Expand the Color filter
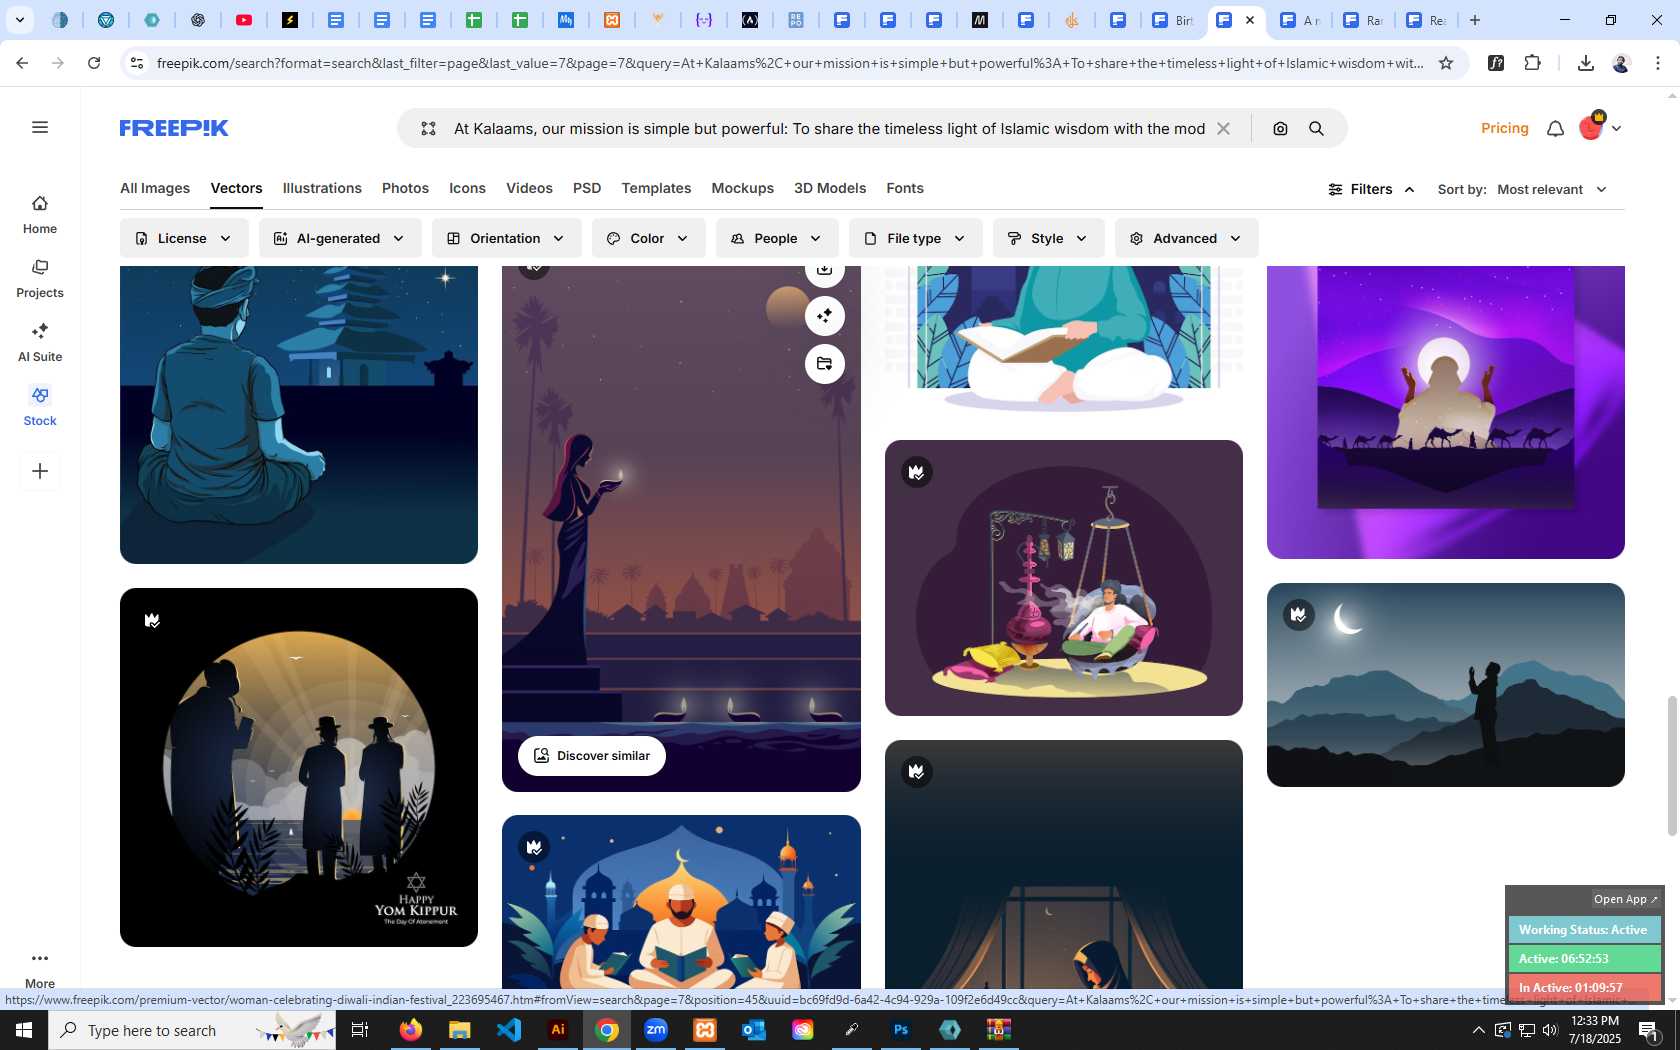 649,238
